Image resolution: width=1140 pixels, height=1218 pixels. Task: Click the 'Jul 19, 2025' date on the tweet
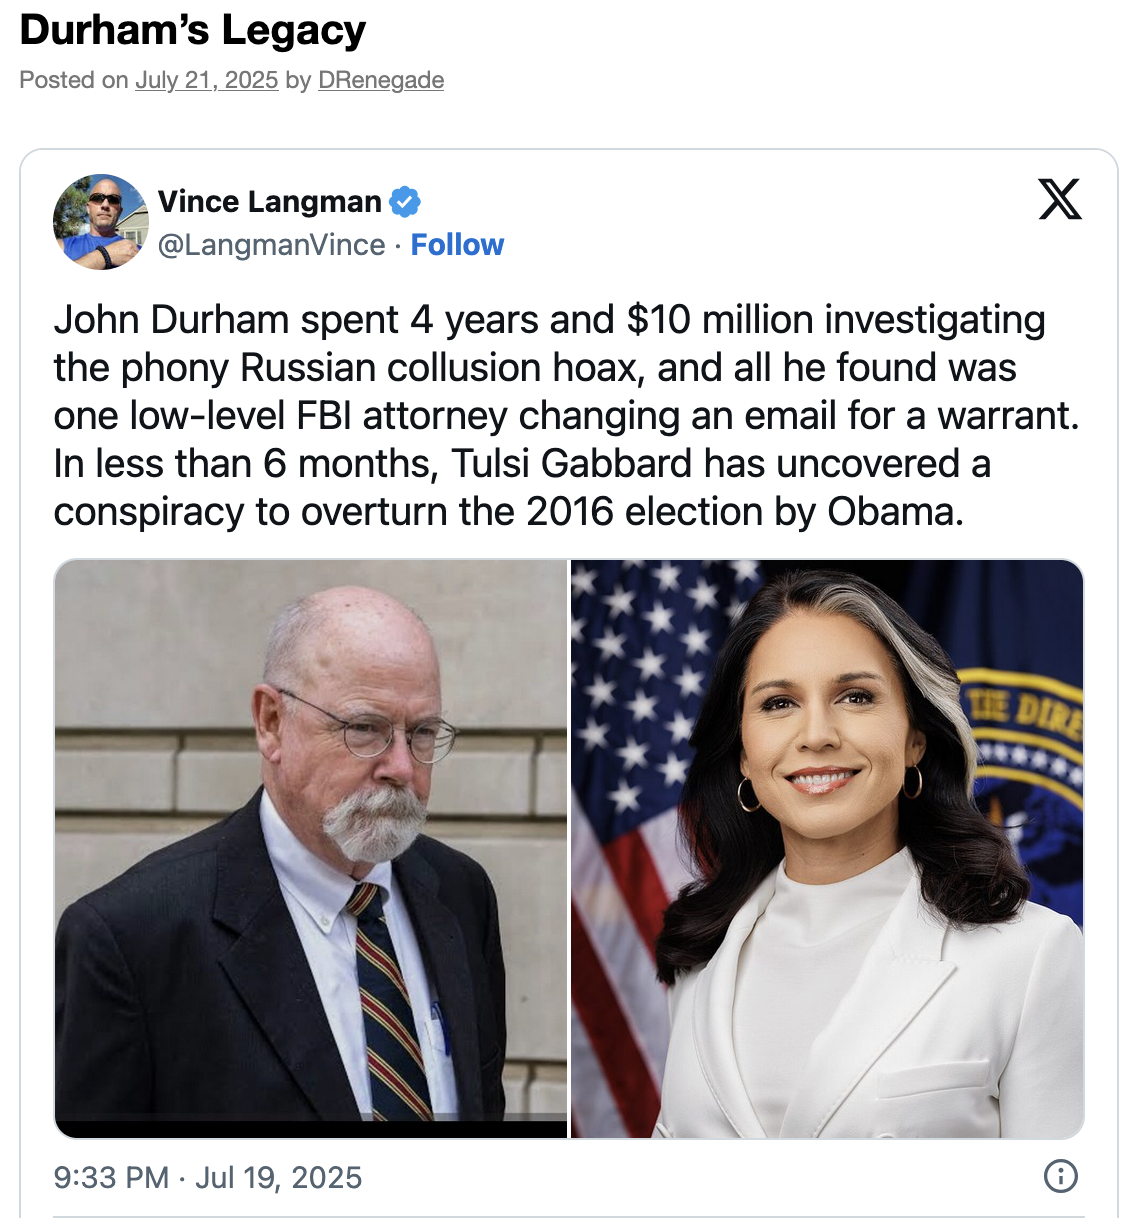coord(278,1177)
